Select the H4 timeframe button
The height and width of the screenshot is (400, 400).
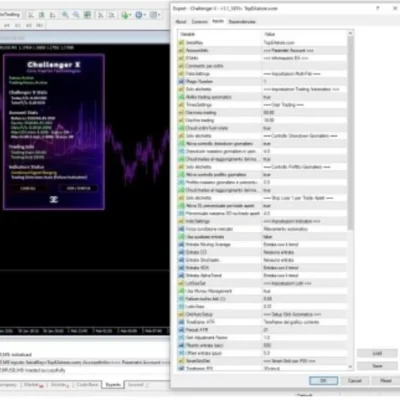pyautogui.click(x=7, y=25)
